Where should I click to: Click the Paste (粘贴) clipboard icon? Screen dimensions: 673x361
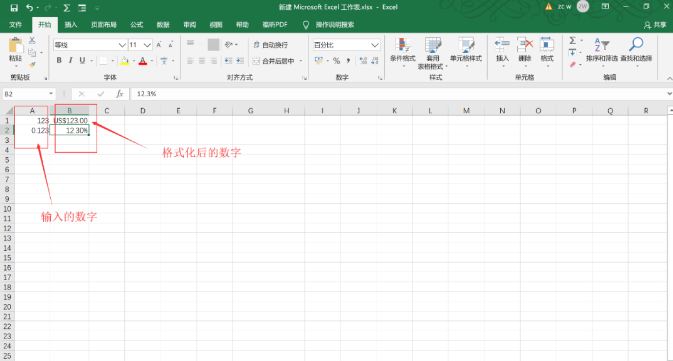pyautogui.click(x=15, y=46)
